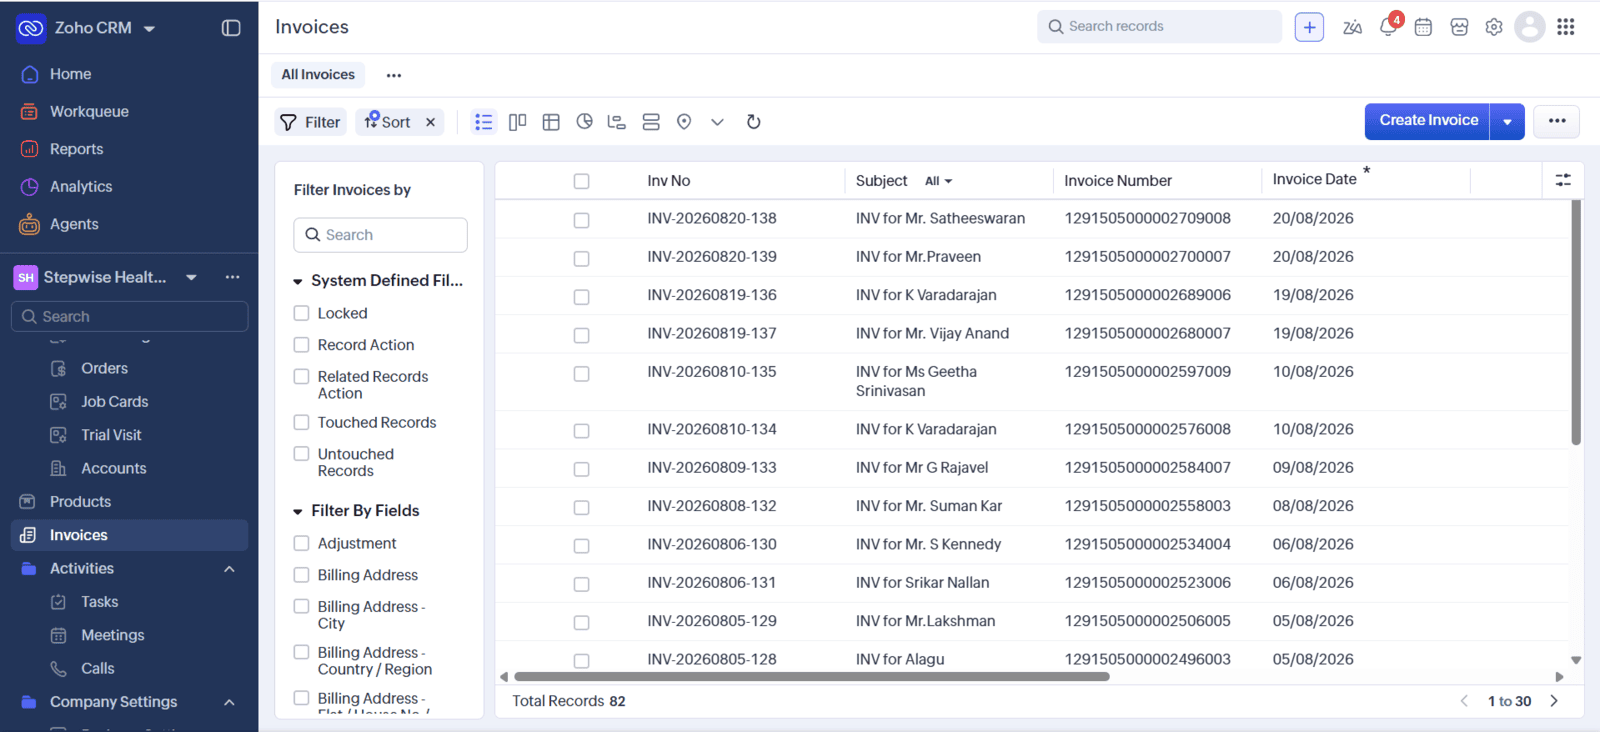1600x732 pixels.
Task: Switch to list view
Action: 484,122
